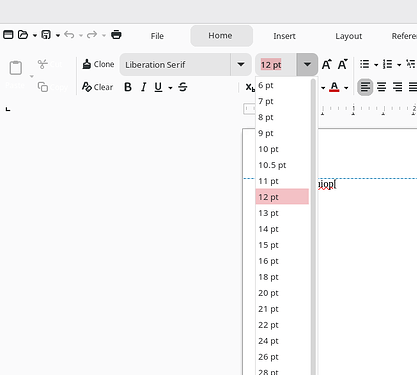
Task: Choose 10 pt from the size list
Action: coord(282,149)
